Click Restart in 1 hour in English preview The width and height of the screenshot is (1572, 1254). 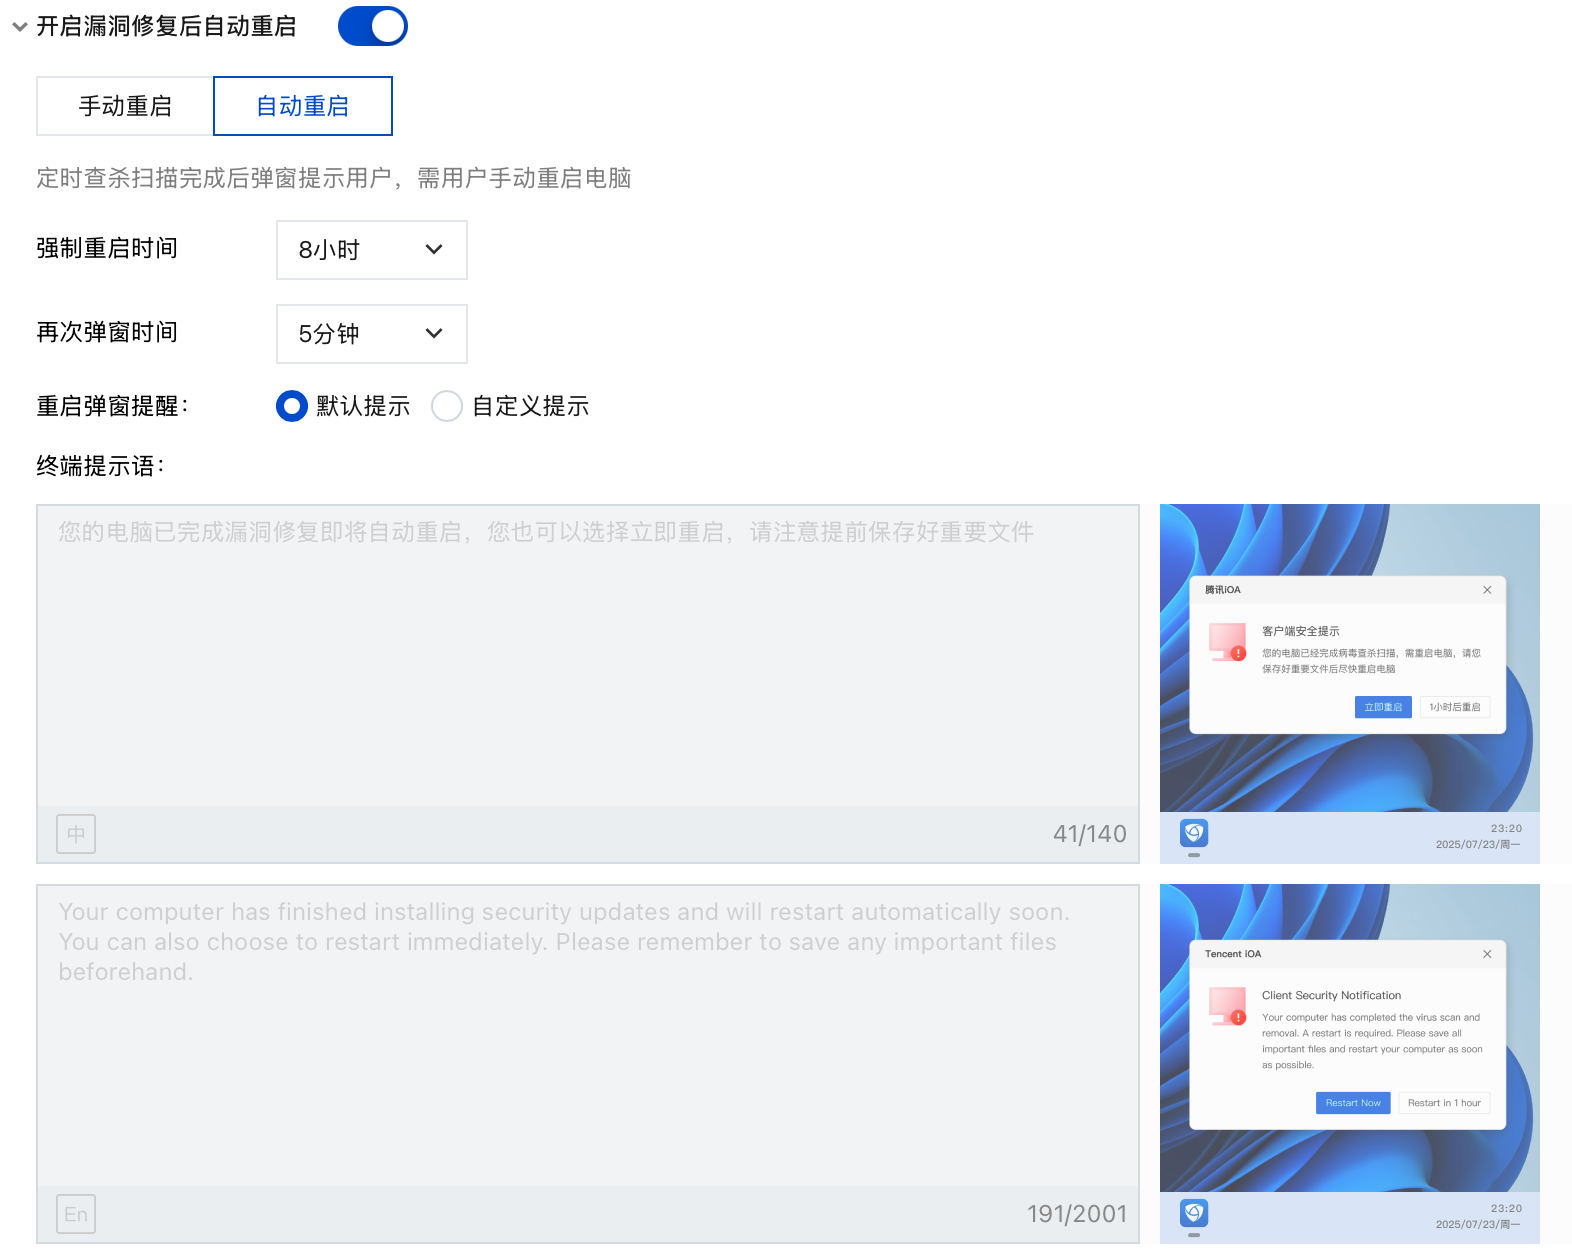[1444, 1103]
